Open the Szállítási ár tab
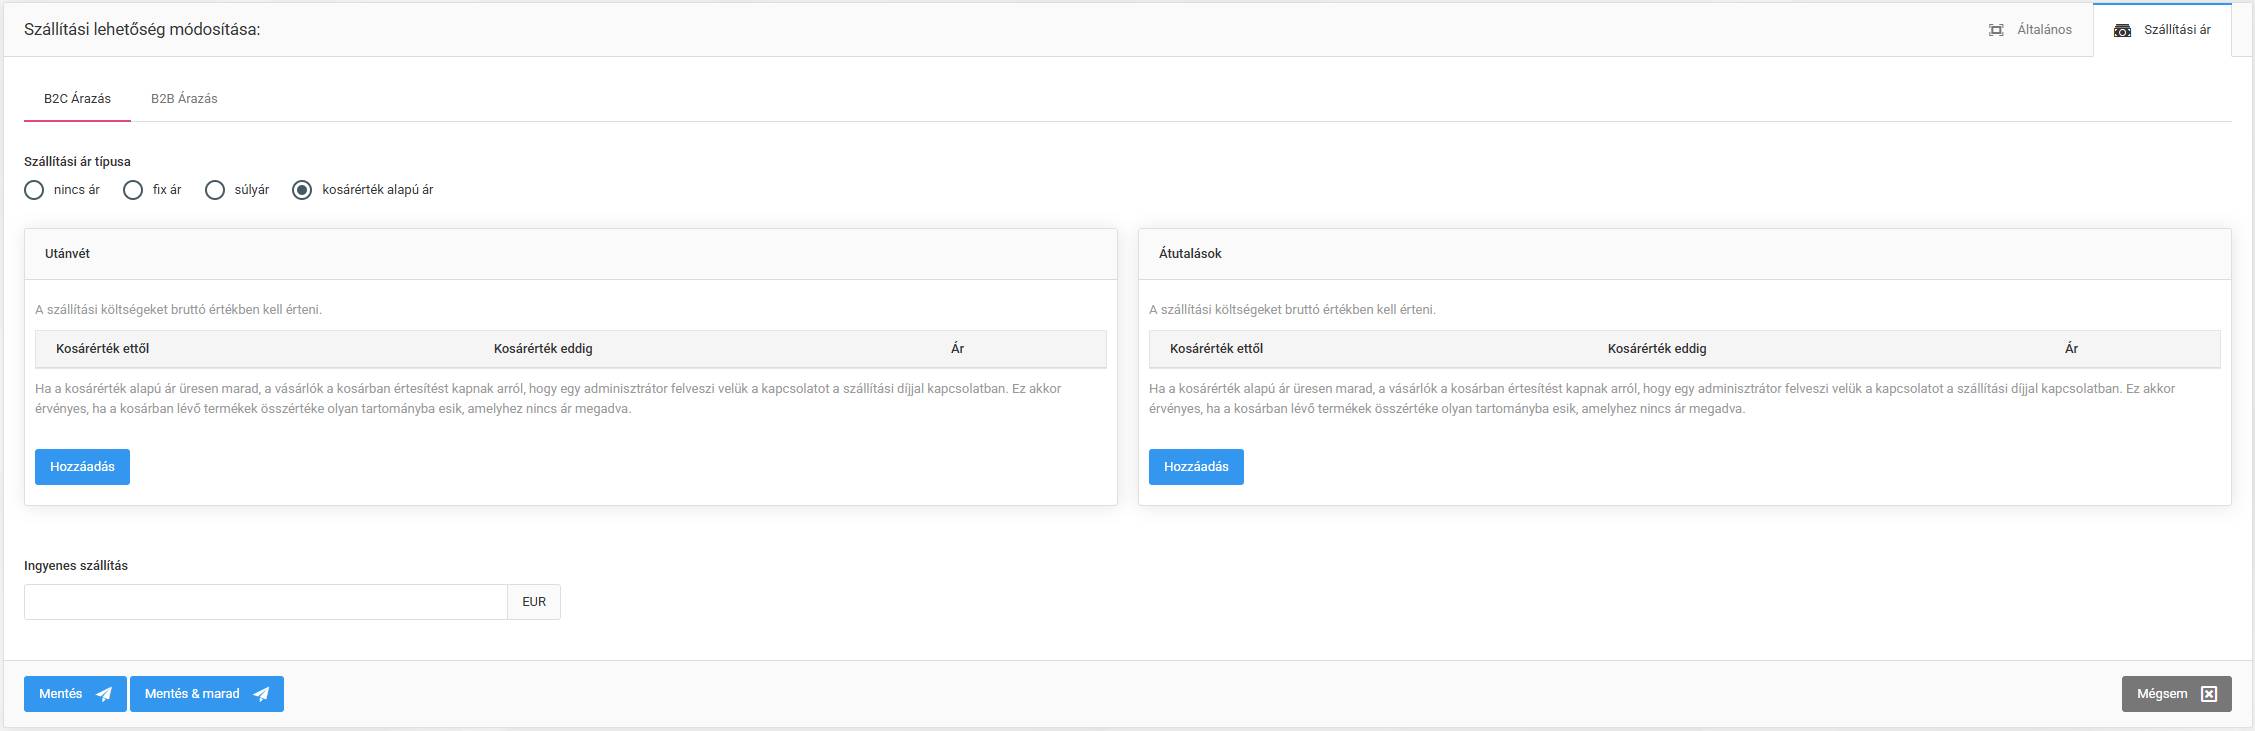Screen dimensions: 2255x731 coord(2162,30)
